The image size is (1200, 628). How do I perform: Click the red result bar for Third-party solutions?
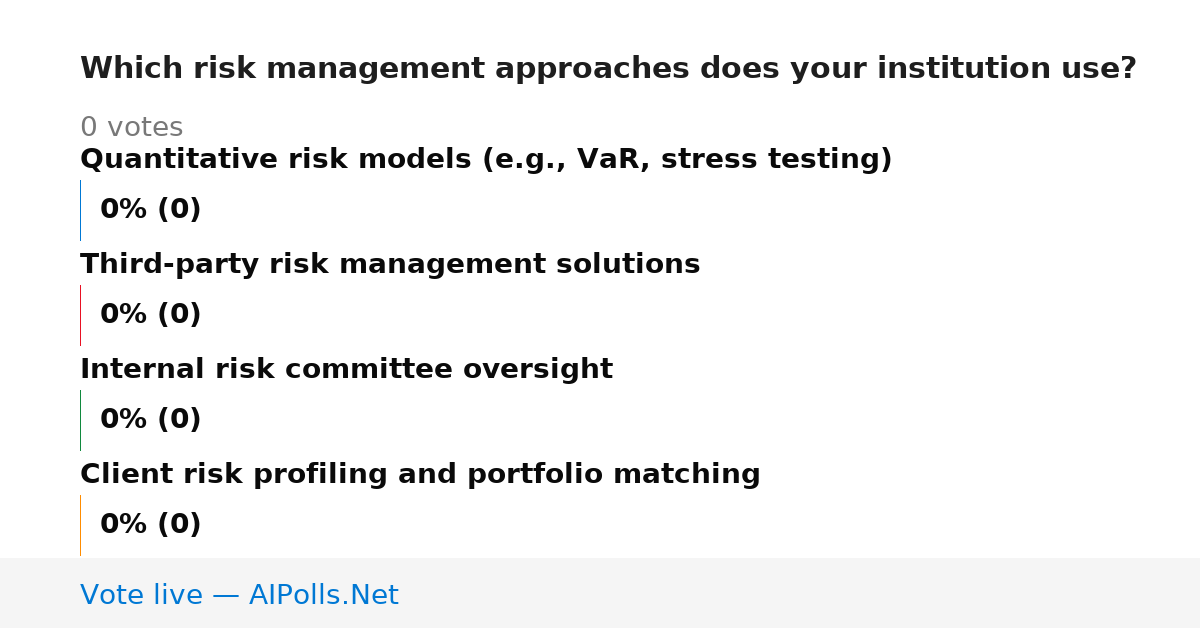click(80, 315)
